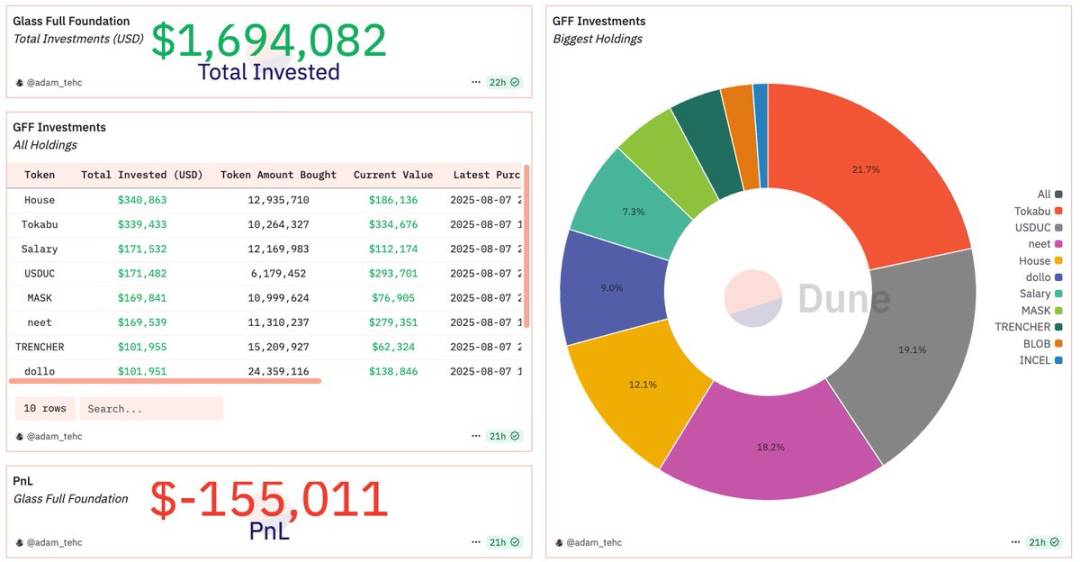Open three-dot menu on Total Investments panel
Screen dimensions: 1080x562
click(x=476, y=82)
